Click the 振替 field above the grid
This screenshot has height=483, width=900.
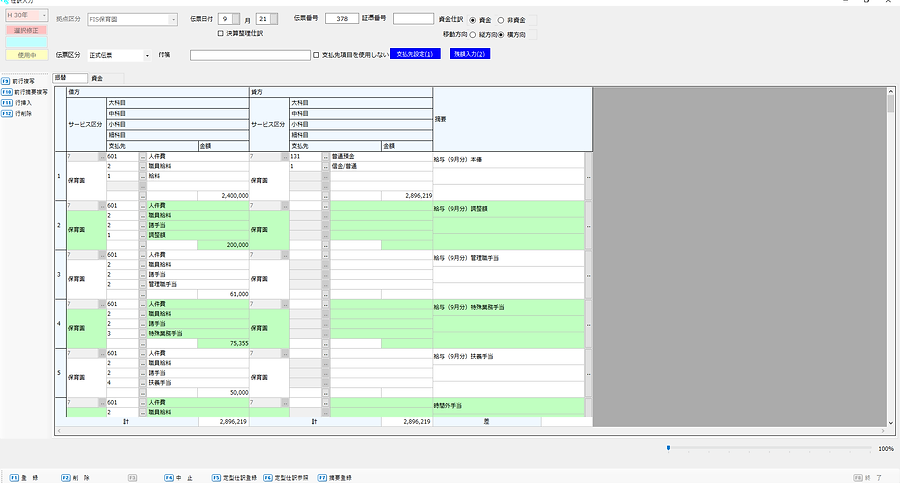pos(70,78)
